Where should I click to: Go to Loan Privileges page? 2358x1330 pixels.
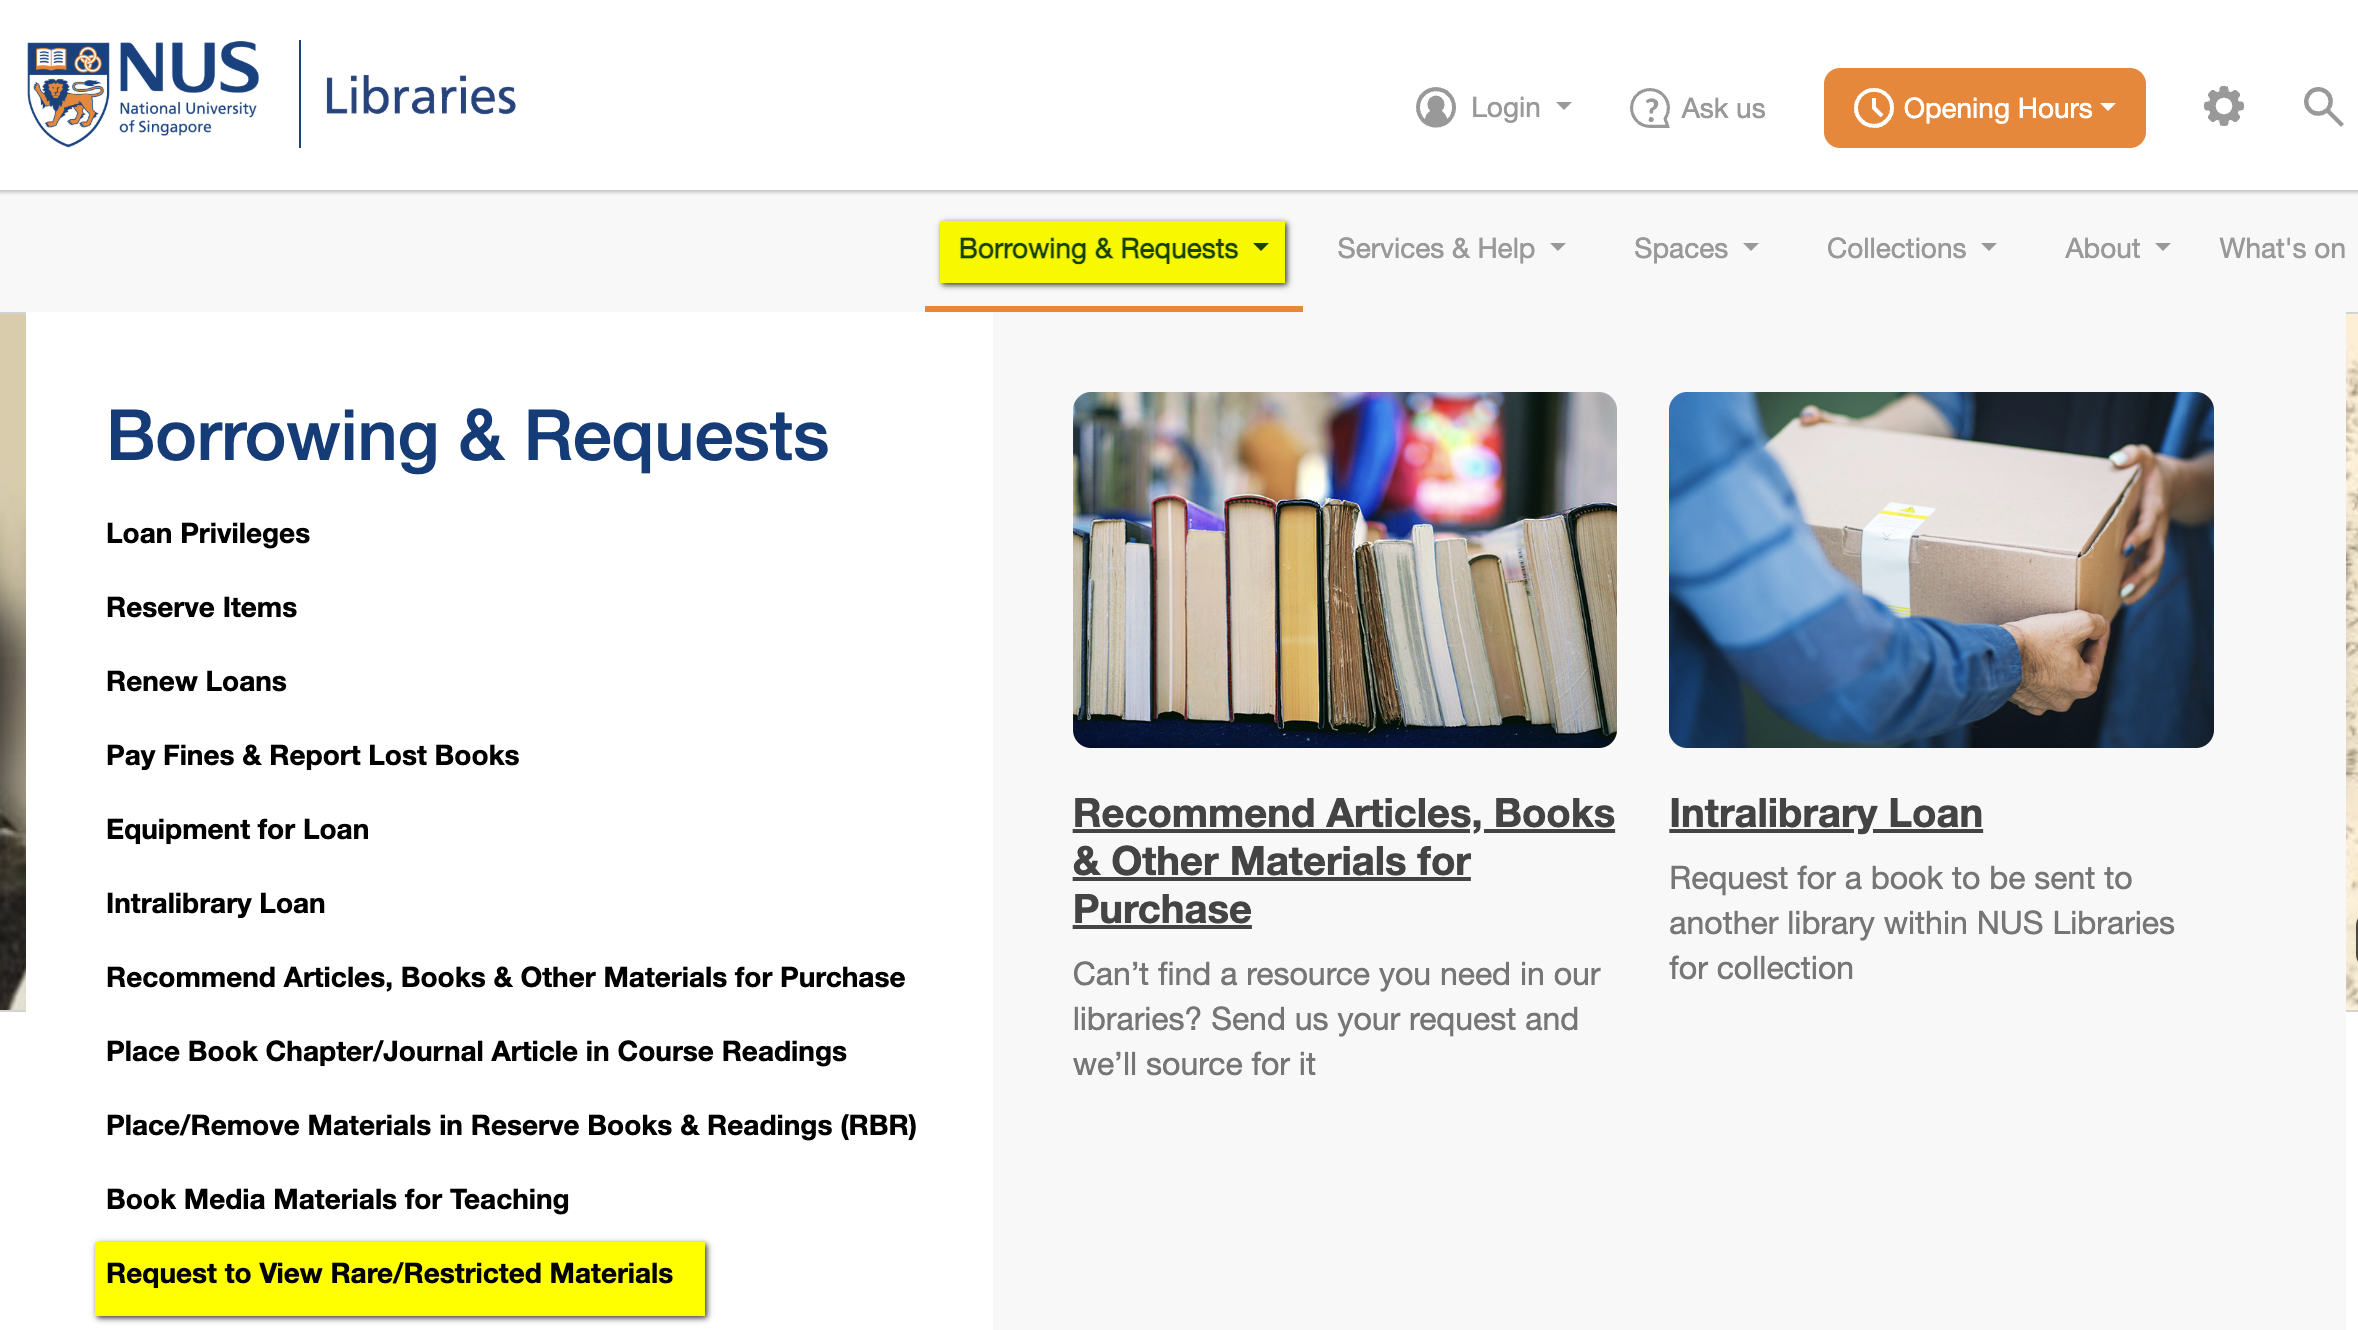208,533
